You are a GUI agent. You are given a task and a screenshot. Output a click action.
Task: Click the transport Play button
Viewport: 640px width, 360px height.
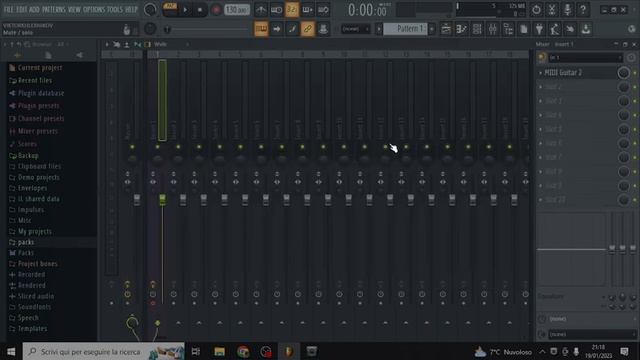click(185, 10)
